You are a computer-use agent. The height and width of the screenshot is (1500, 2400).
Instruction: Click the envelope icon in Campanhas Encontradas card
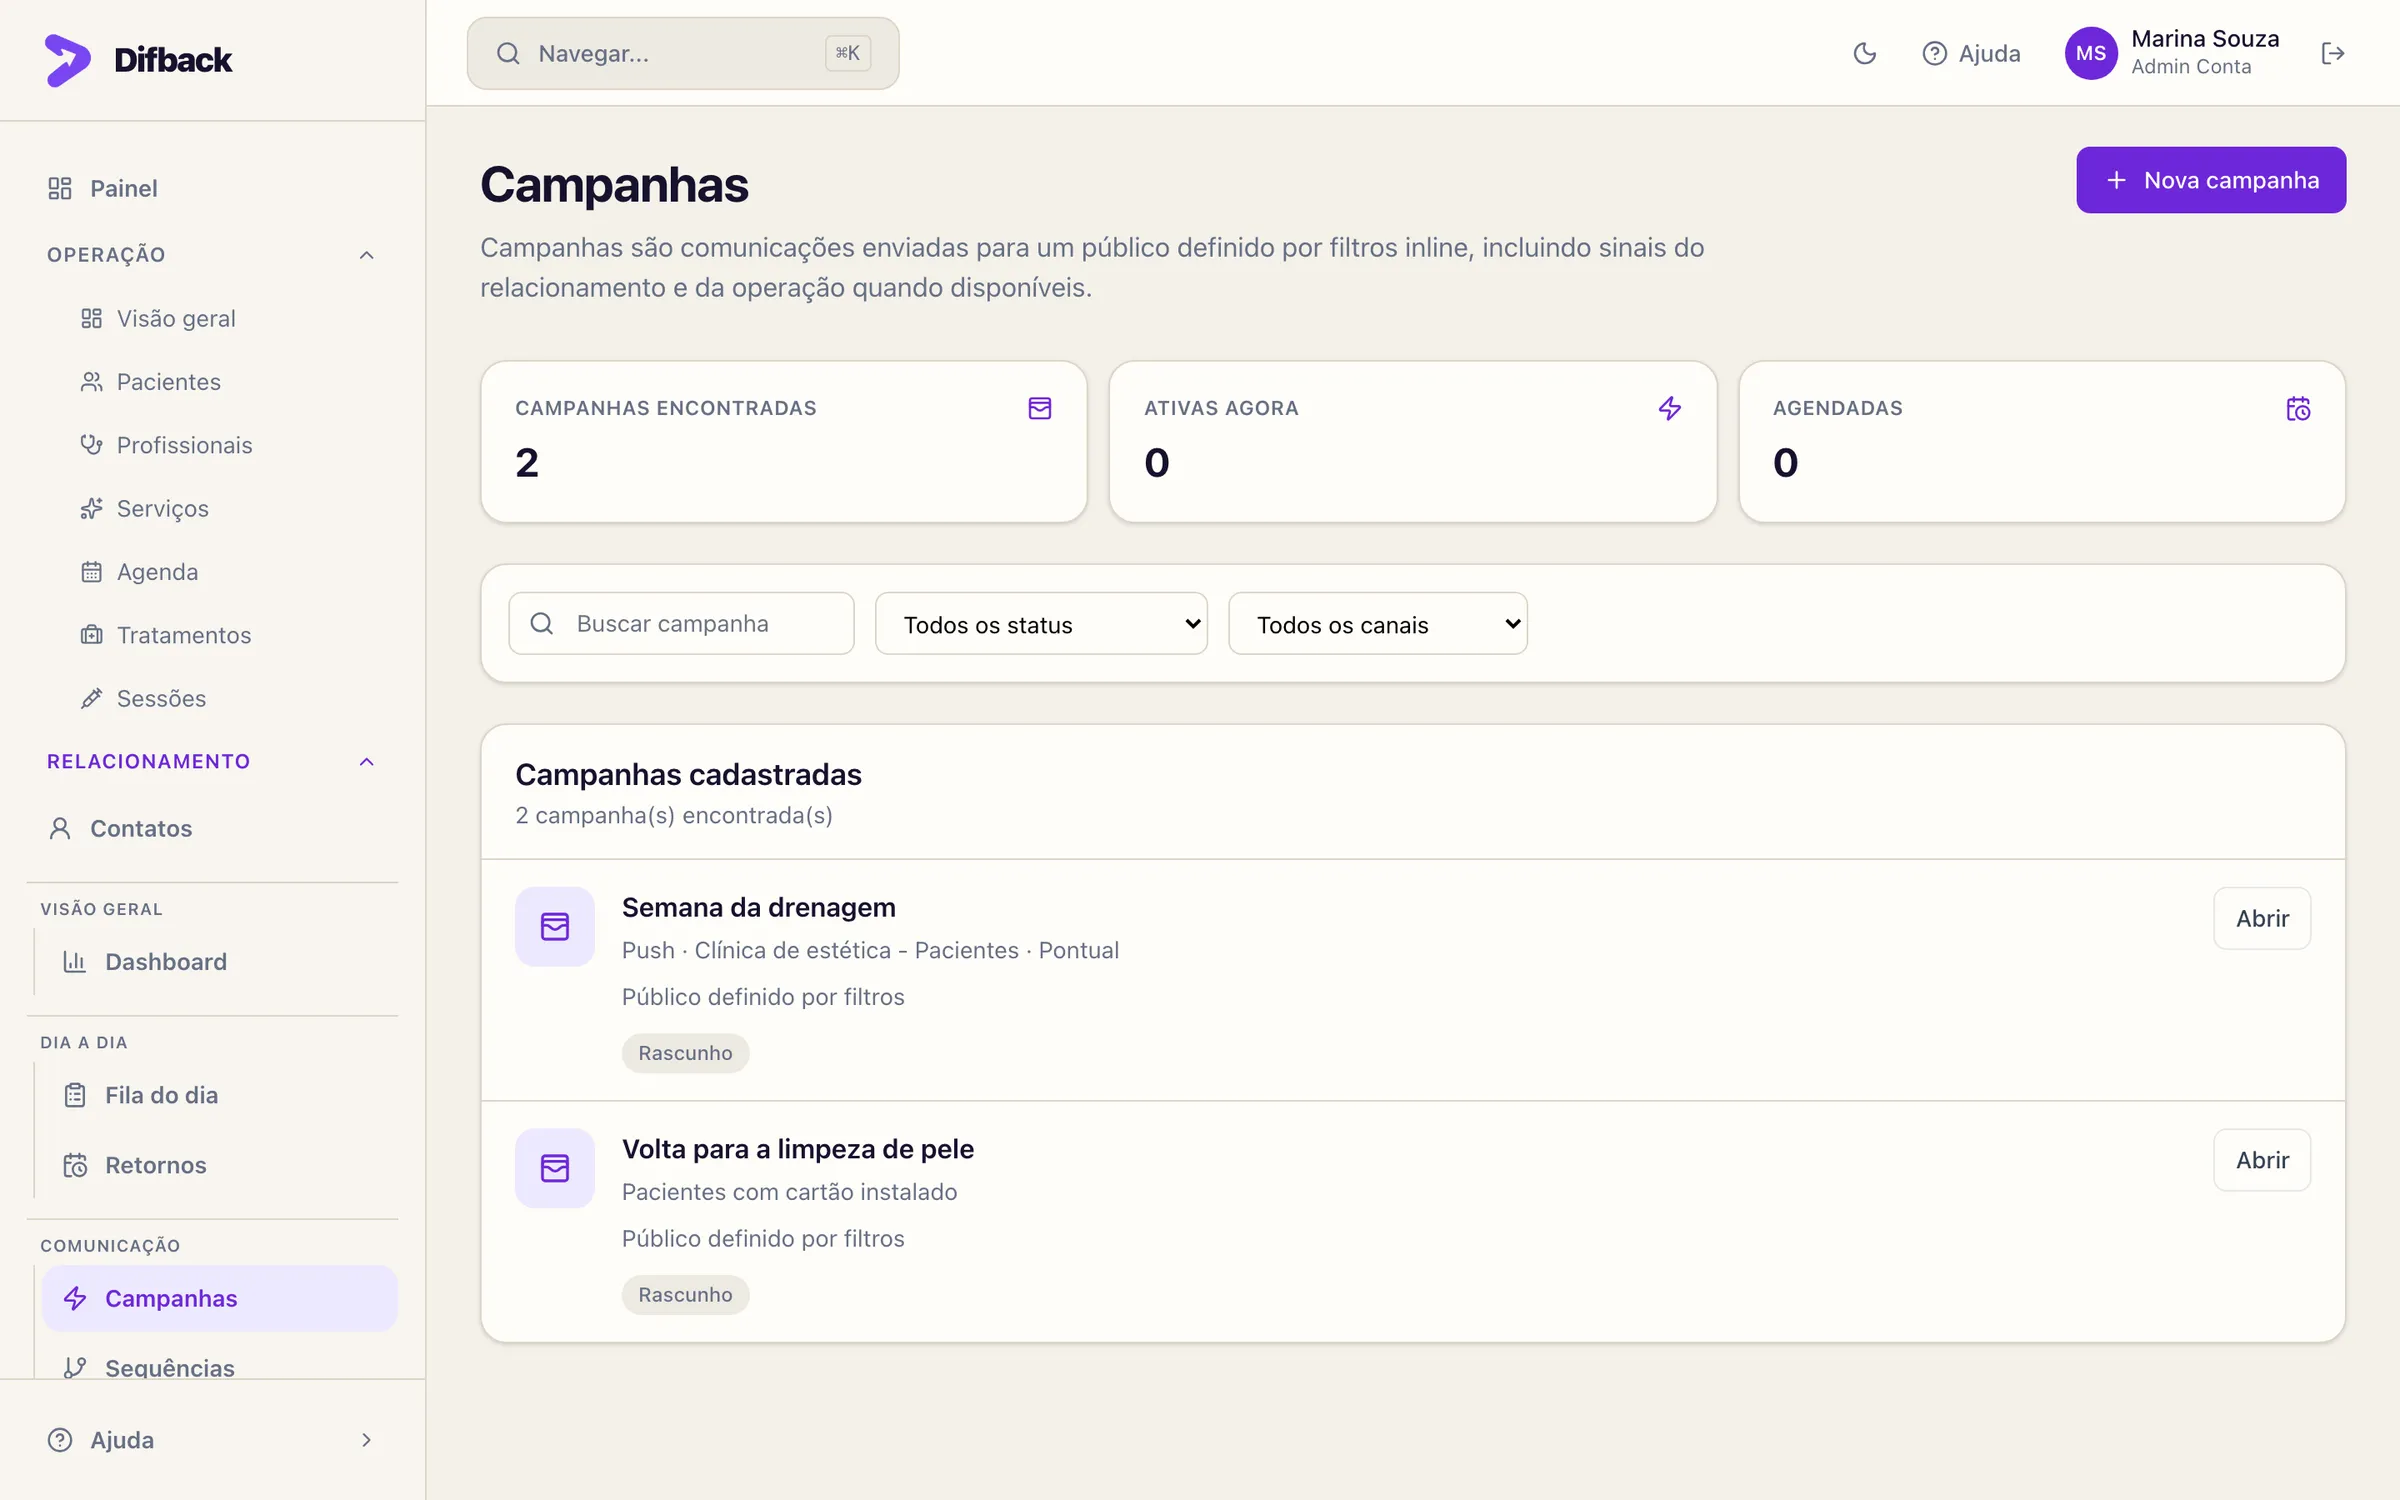(x=1040, y=408)
